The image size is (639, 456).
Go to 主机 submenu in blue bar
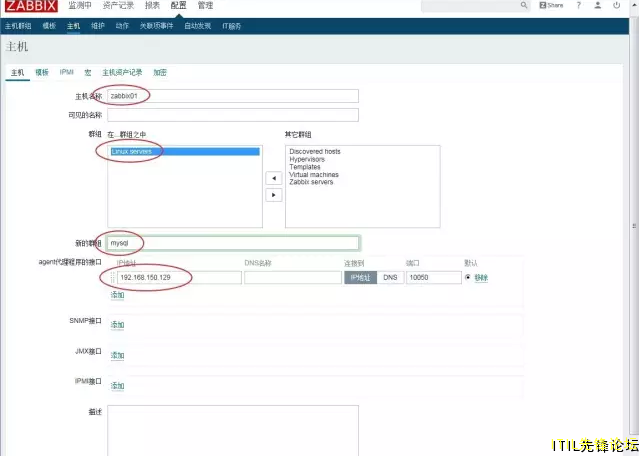coord(73,26)
